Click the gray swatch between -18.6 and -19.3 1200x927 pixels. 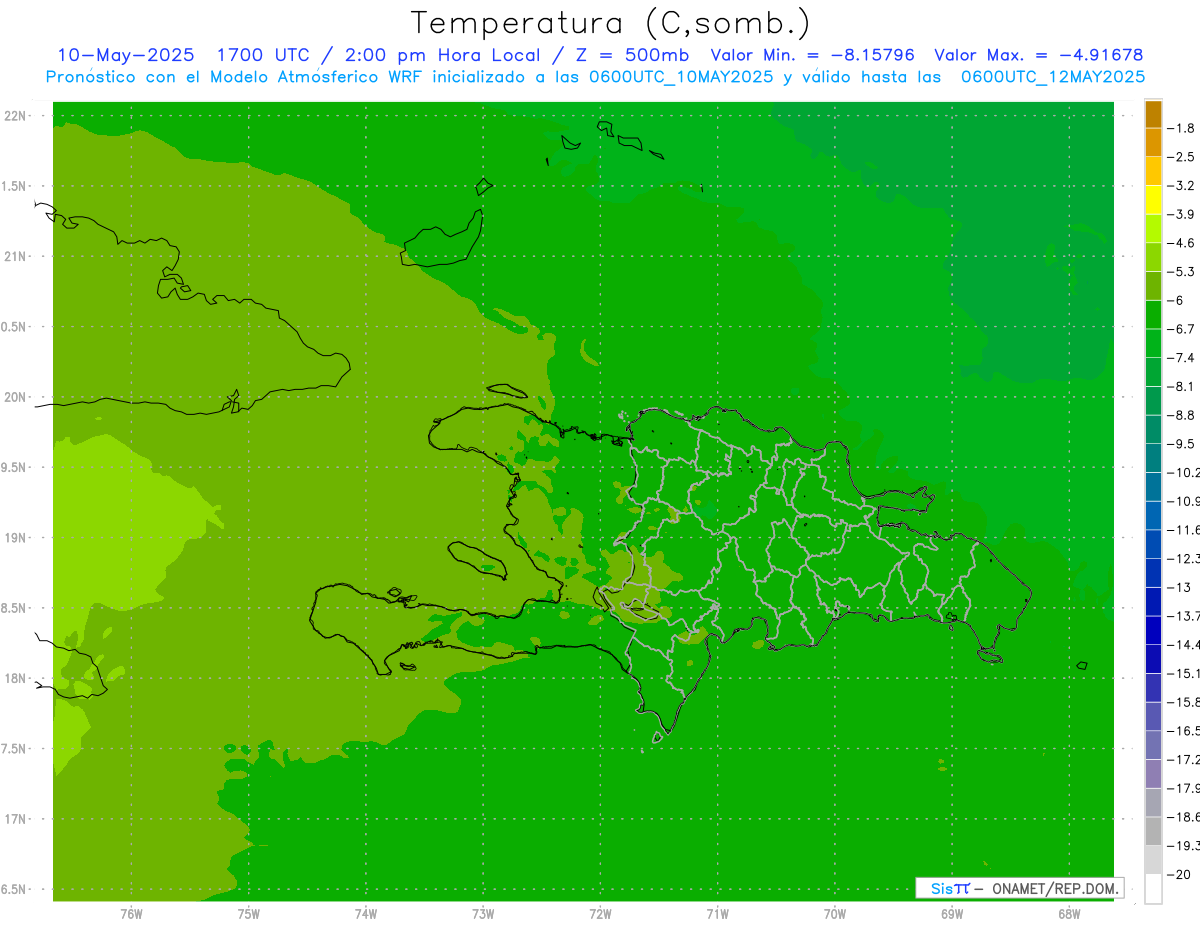coord(1153,831)
